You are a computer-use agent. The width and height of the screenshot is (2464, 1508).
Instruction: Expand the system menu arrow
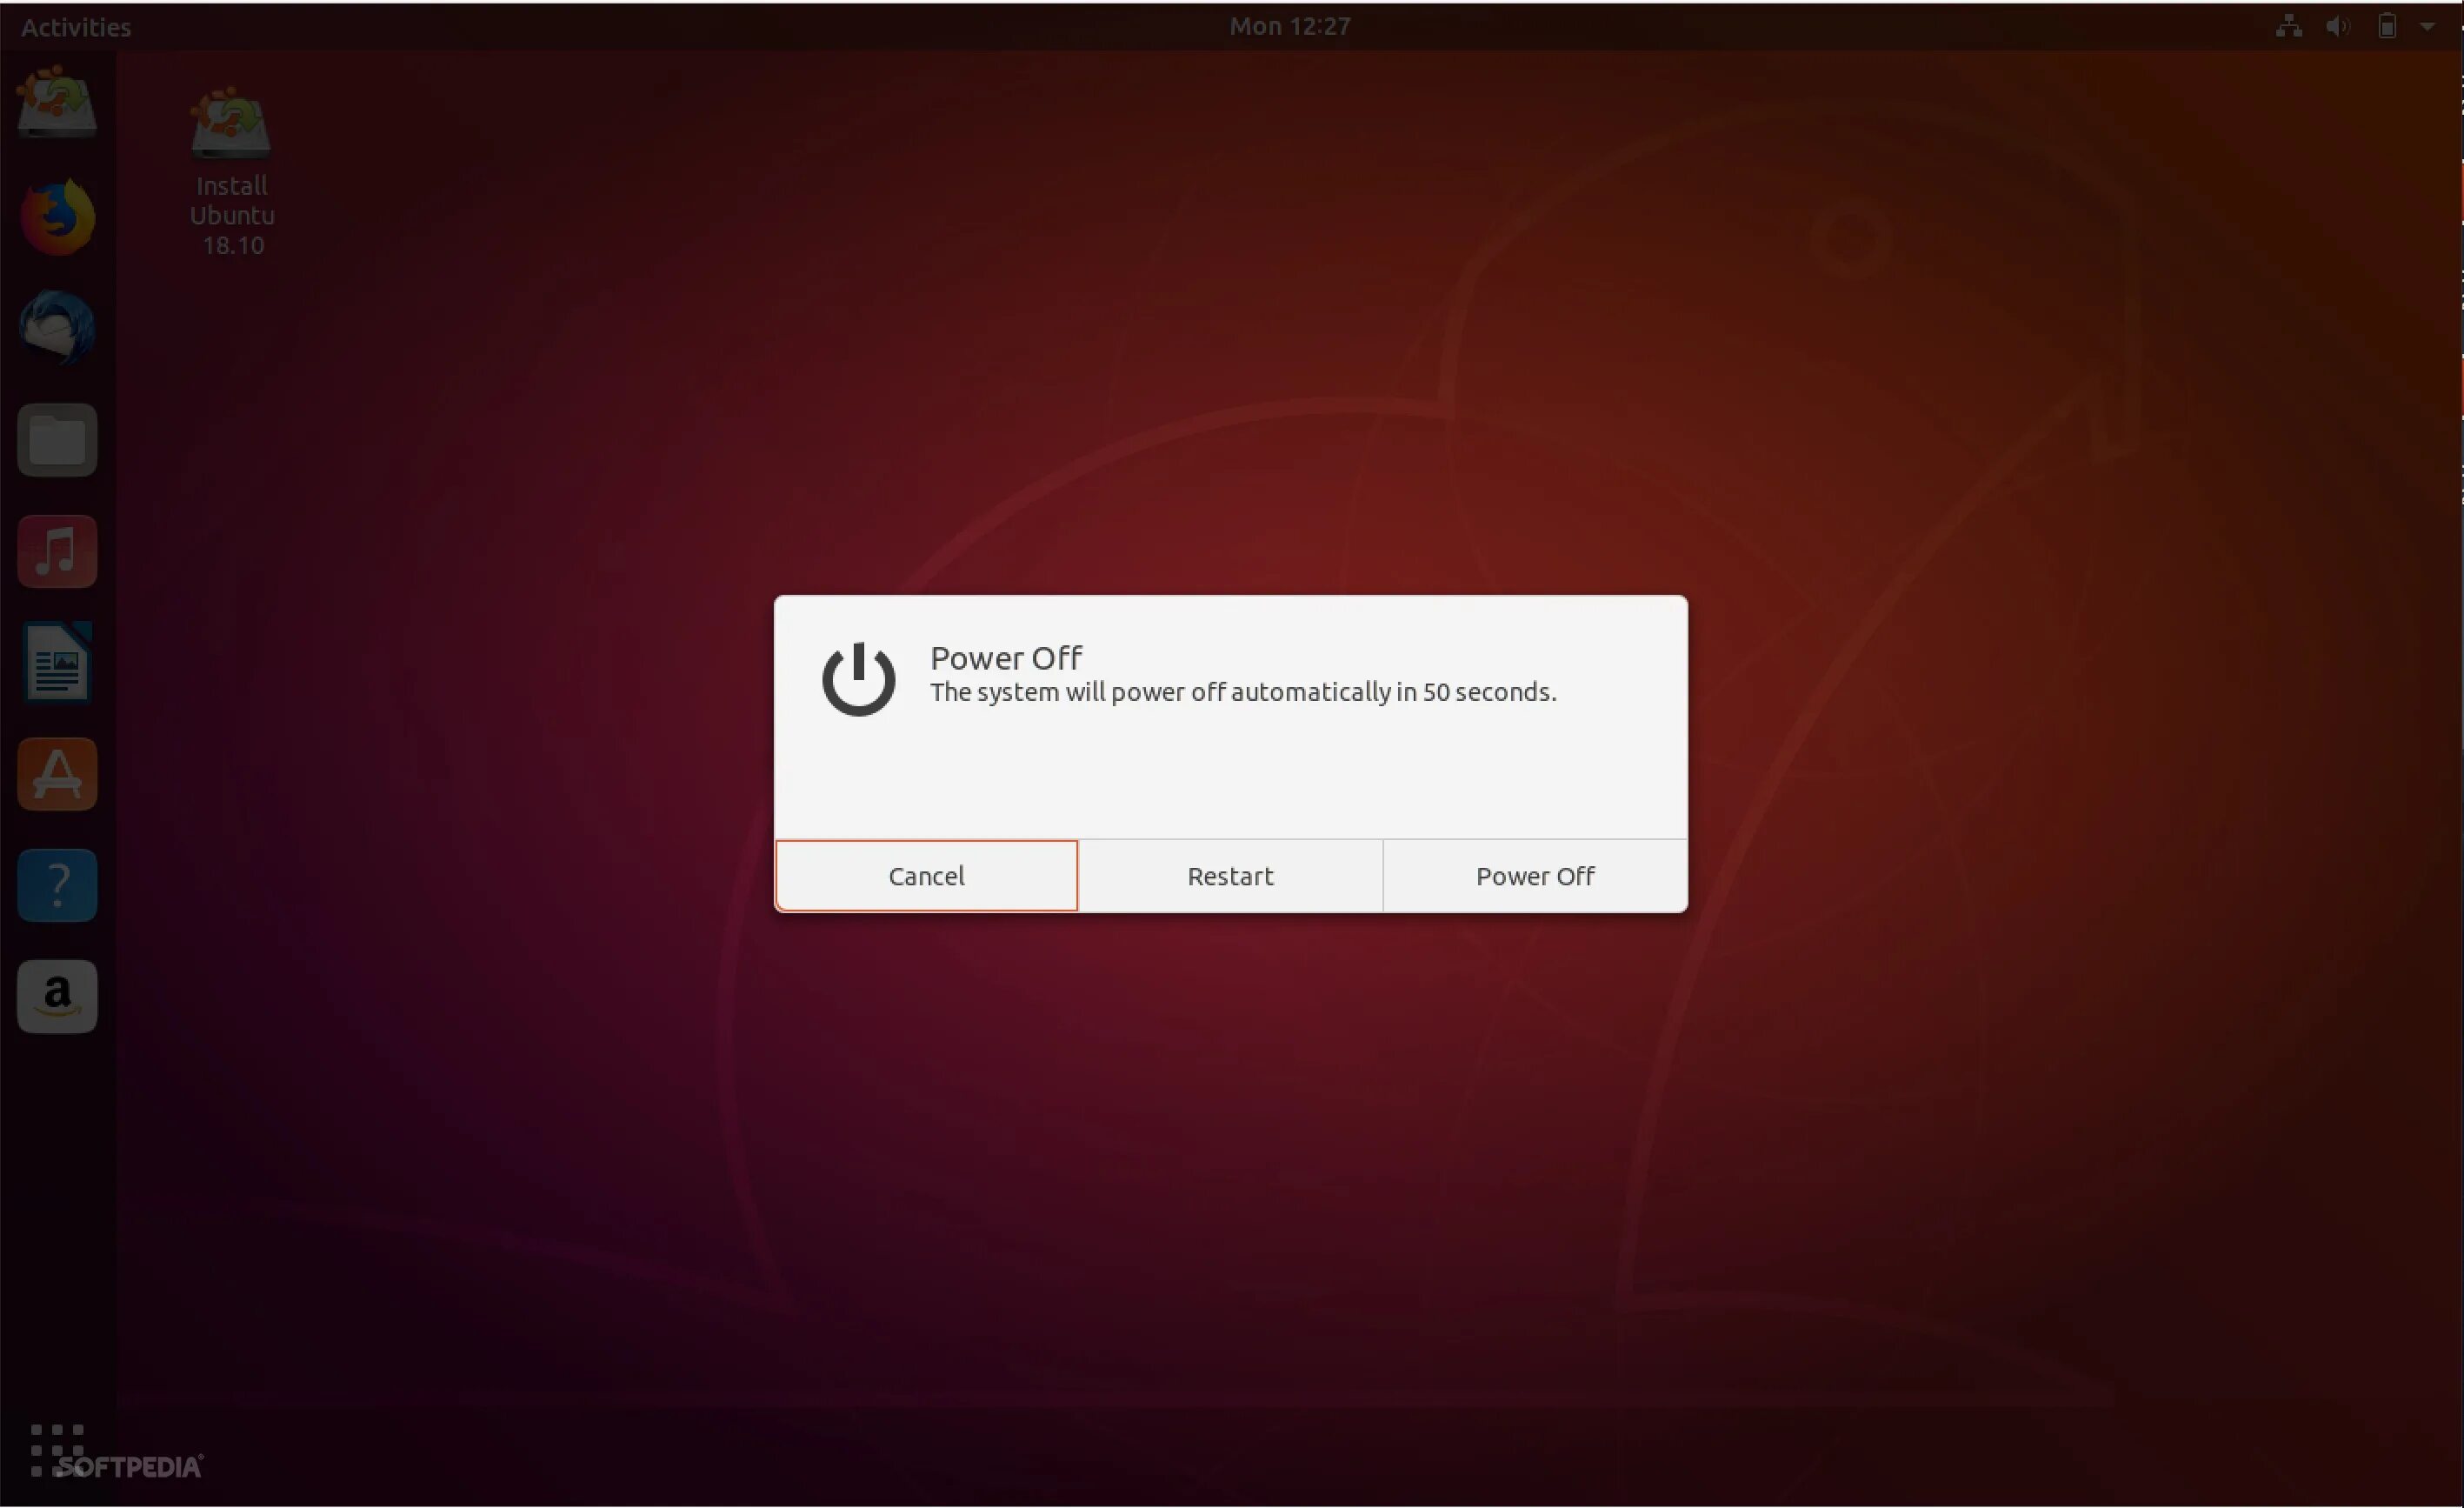point(2427,27)
